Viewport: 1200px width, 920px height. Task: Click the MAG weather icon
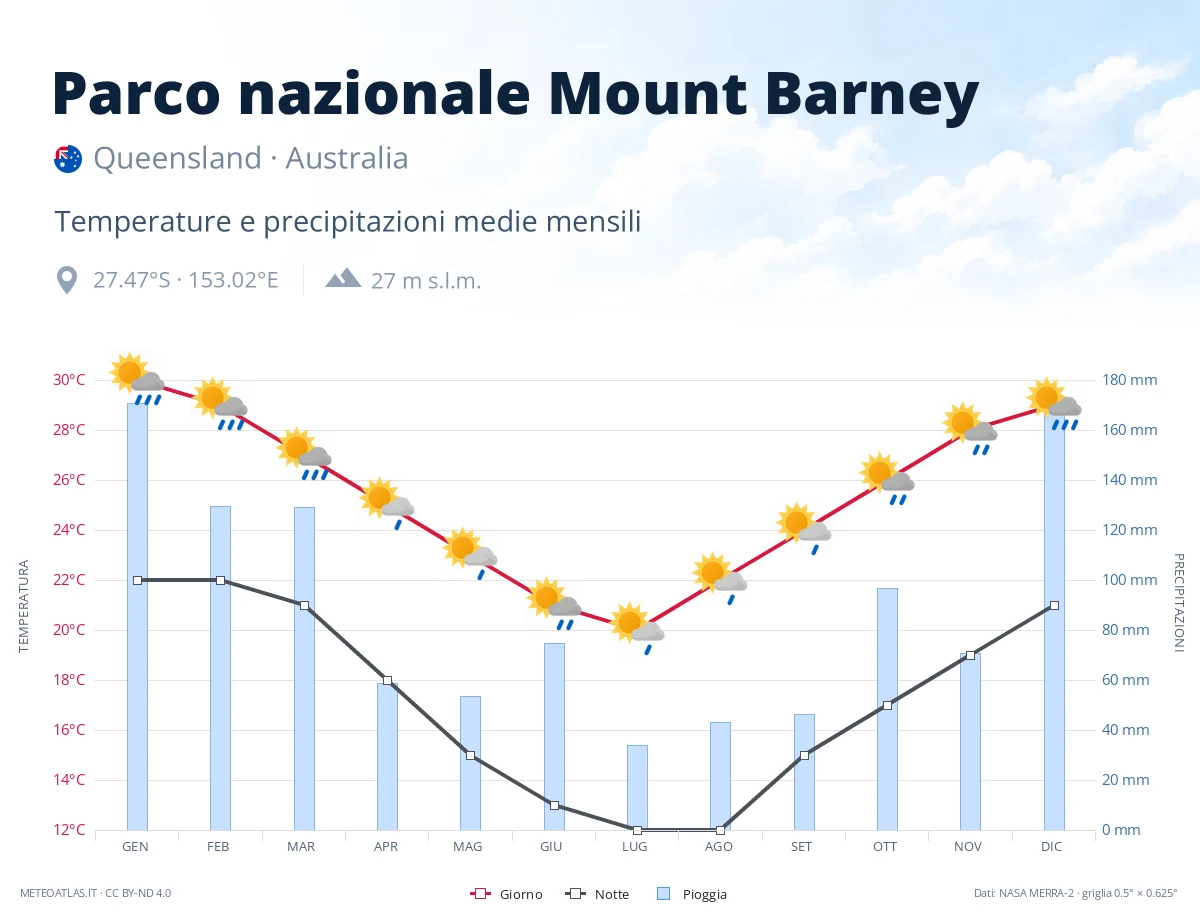pos(470,553)
